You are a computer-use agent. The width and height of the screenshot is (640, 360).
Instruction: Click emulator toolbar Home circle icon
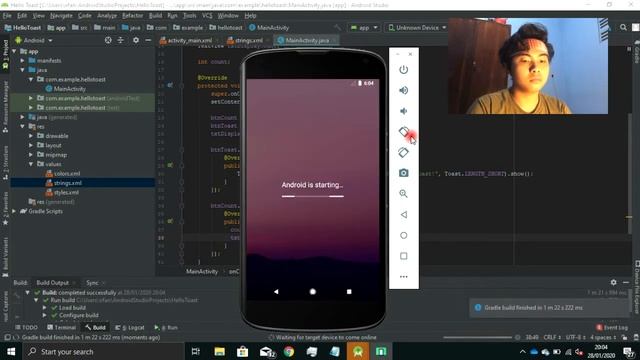tap(403, 235)
